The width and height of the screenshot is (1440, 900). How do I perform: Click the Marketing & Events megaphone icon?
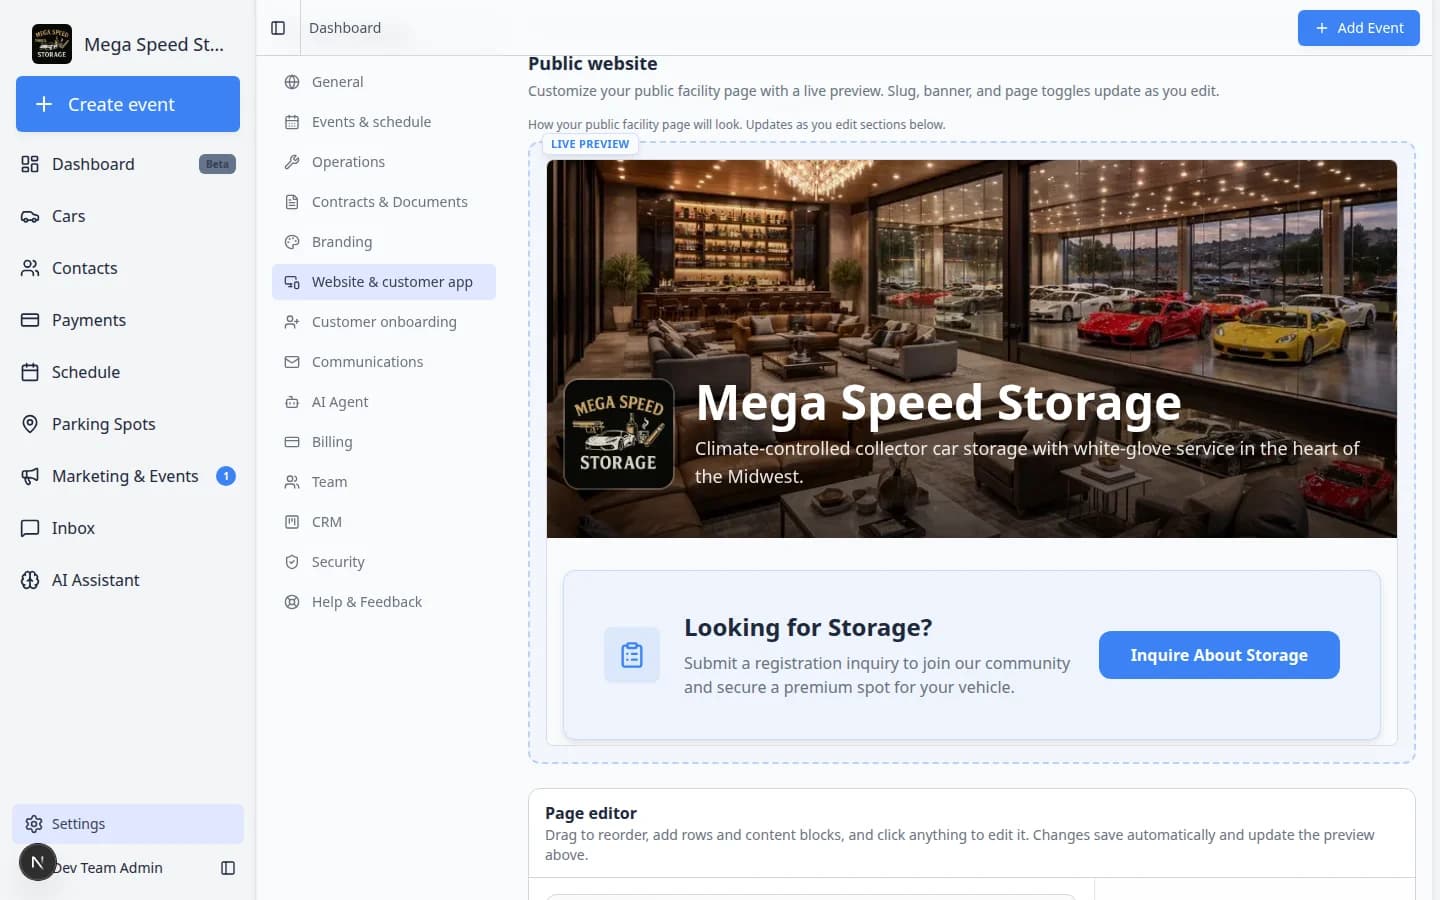[30, 476]
